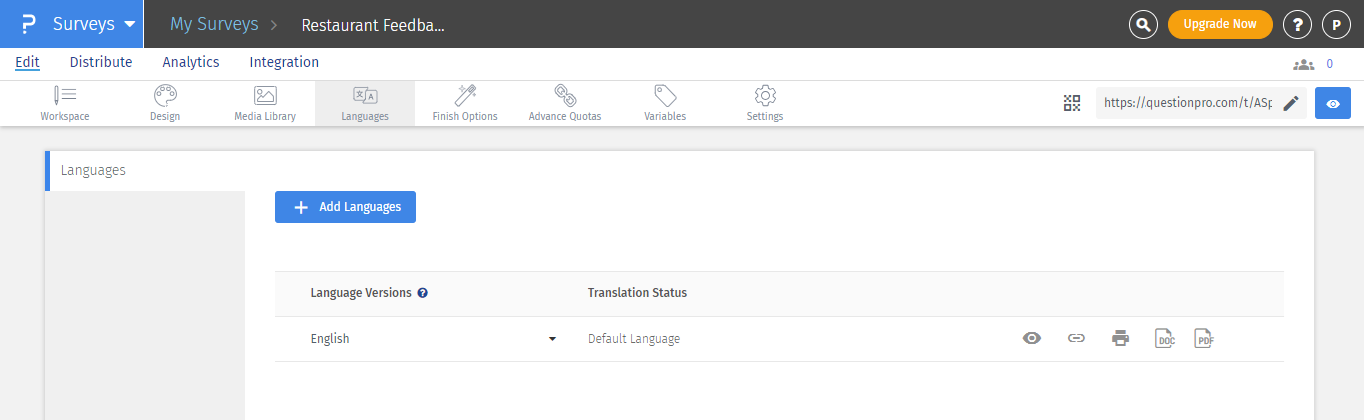Open the Workspace toolbar icon
The image size is (1364, 420).
65,96
